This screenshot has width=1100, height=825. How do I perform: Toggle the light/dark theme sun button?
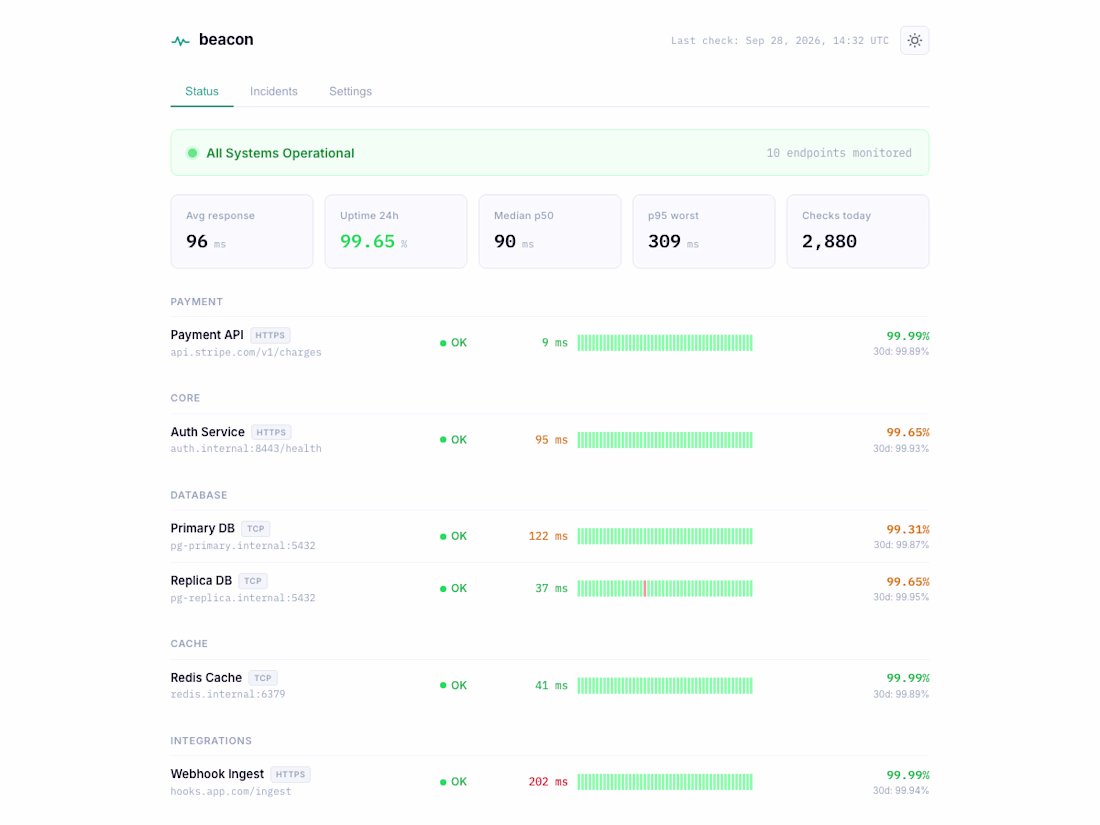[914, 41]
